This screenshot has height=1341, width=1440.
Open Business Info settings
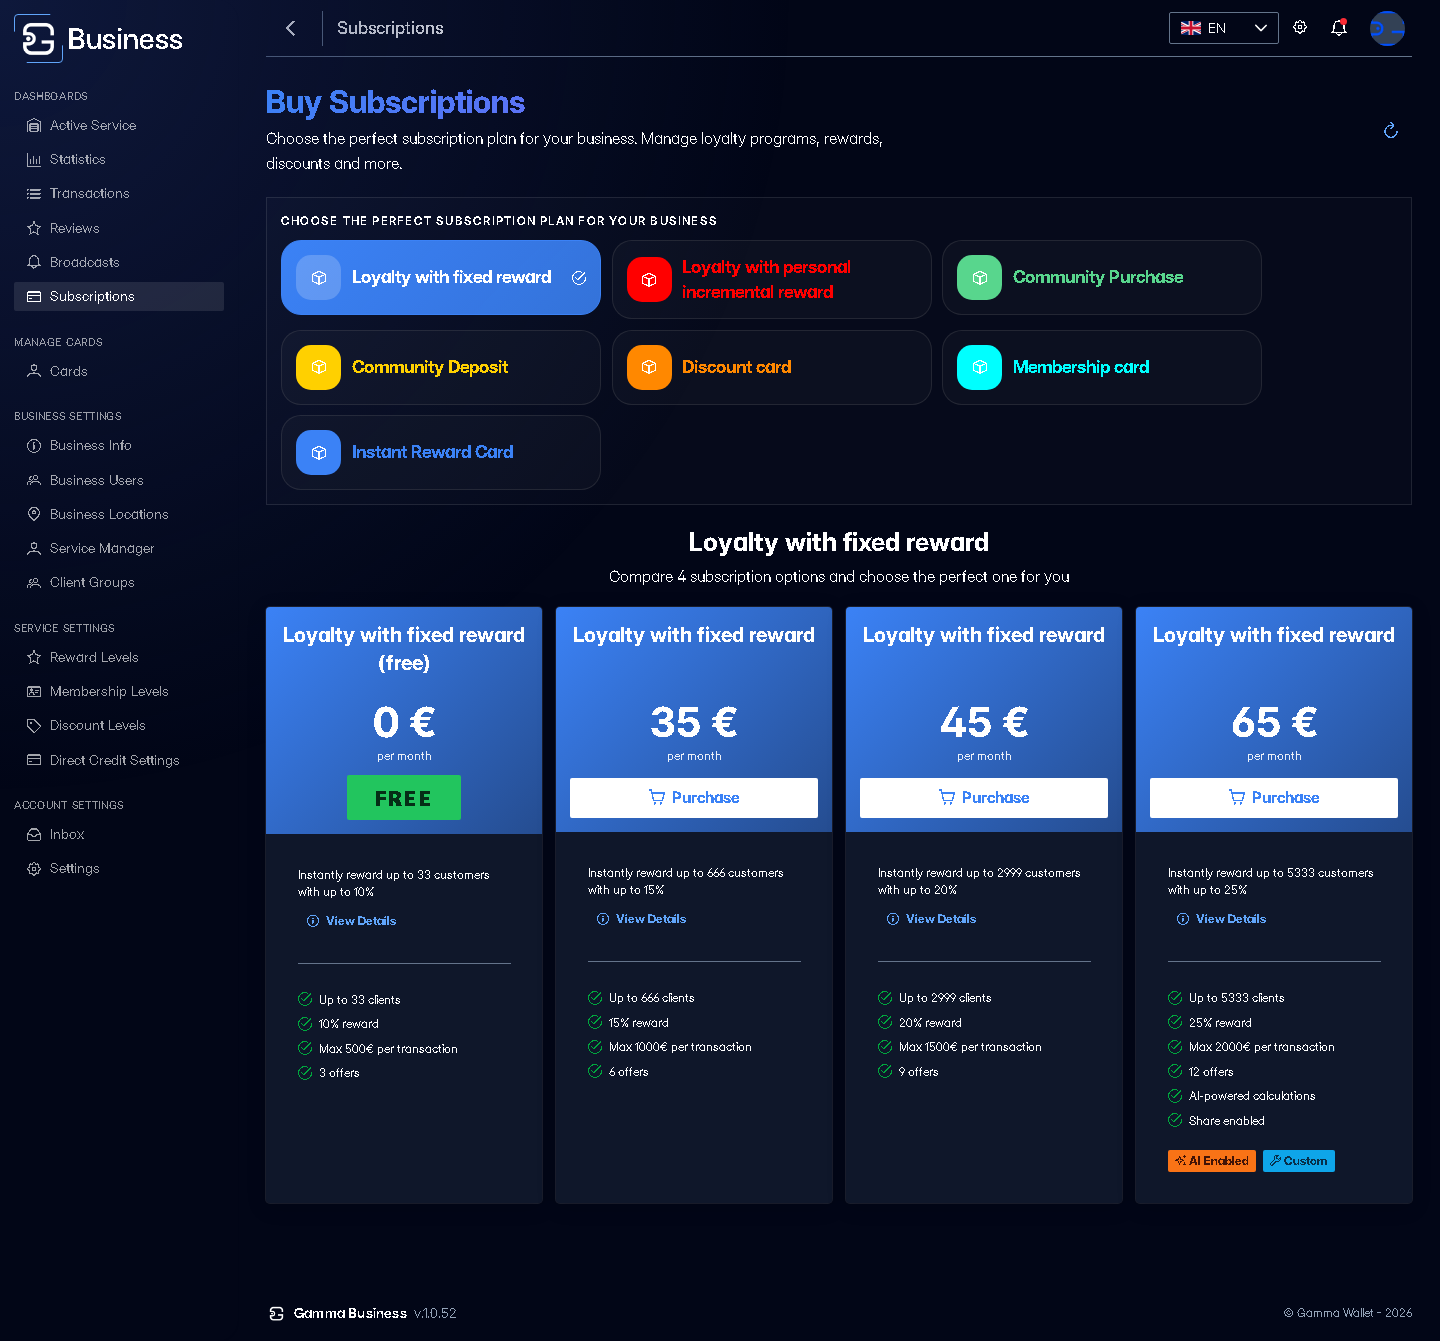pyautogui.click(x=119, y=445)
